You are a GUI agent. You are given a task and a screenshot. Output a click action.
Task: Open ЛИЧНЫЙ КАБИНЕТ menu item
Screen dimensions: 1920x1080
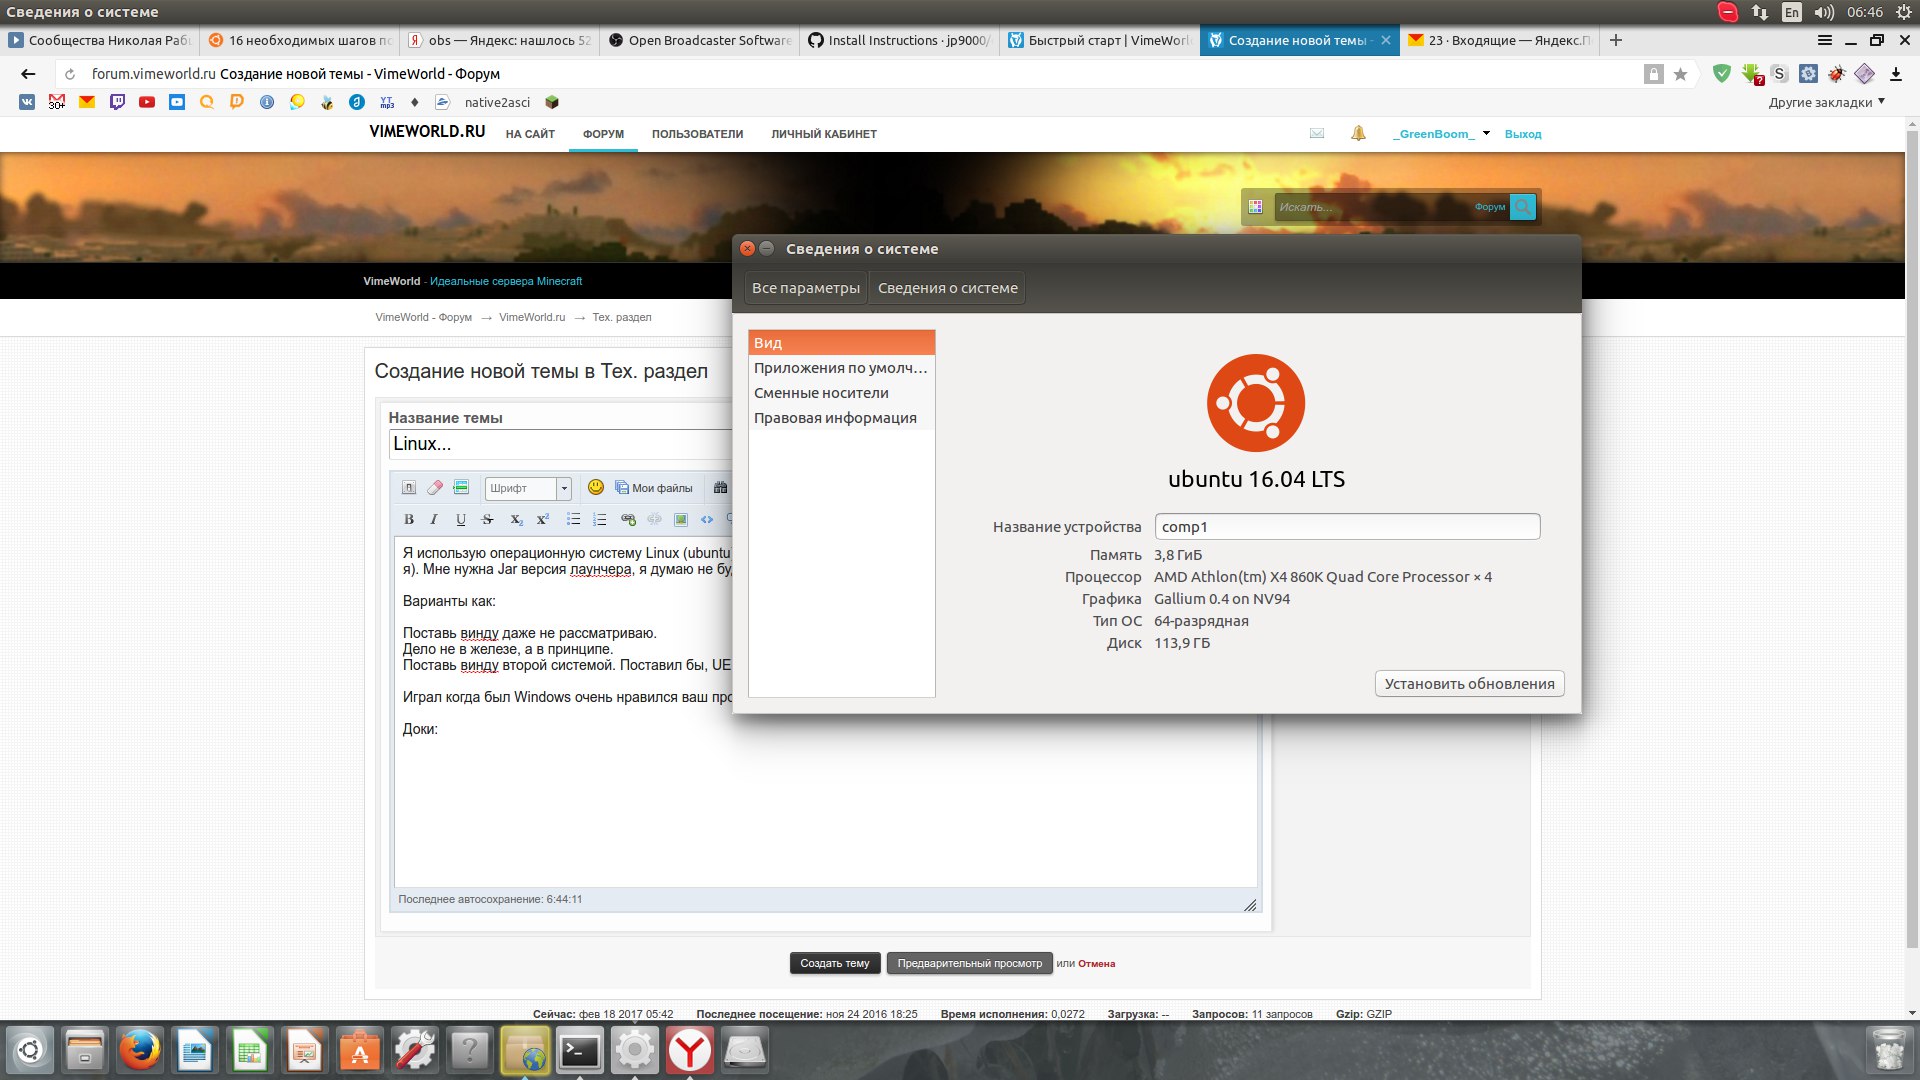[x=824, y=134]
